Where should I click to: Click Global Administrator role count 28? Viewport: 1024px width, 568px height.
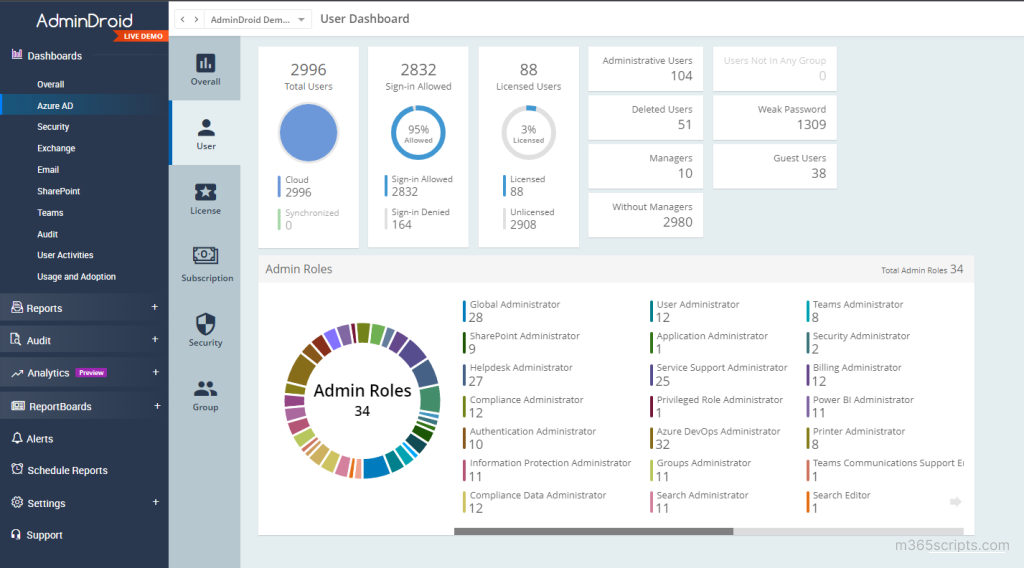pos(476,317)
